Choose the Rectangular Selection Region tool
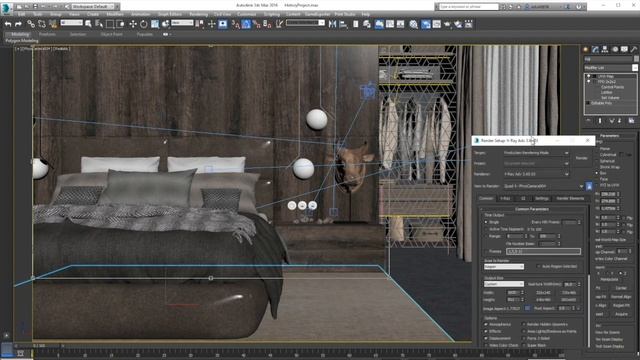This screenshot has height=360, width=640. click(x=110, y=24)
